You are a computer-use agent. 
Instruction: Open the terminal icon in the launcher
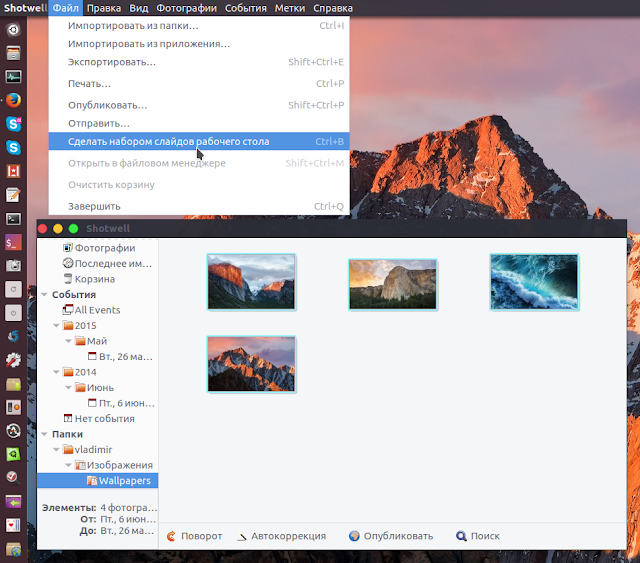13,219
